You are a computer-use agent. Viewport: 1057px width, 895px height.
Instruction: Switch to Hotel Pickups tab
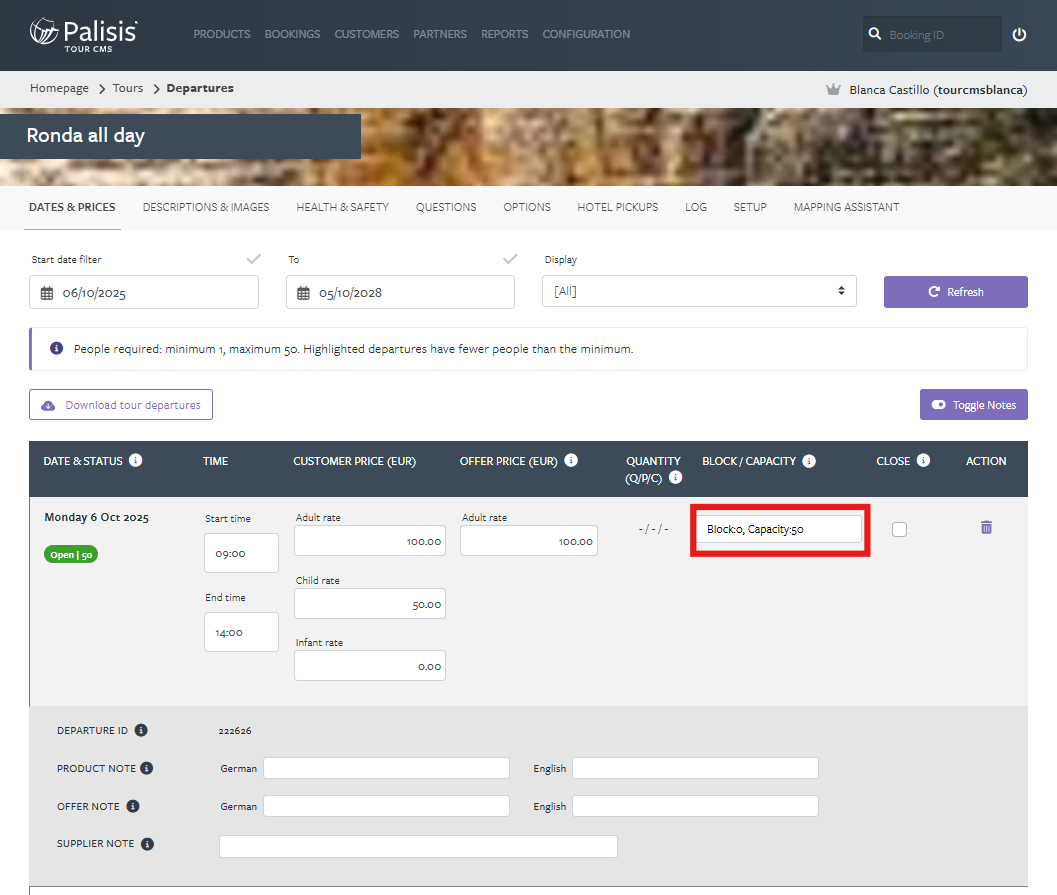click(617, 208)
